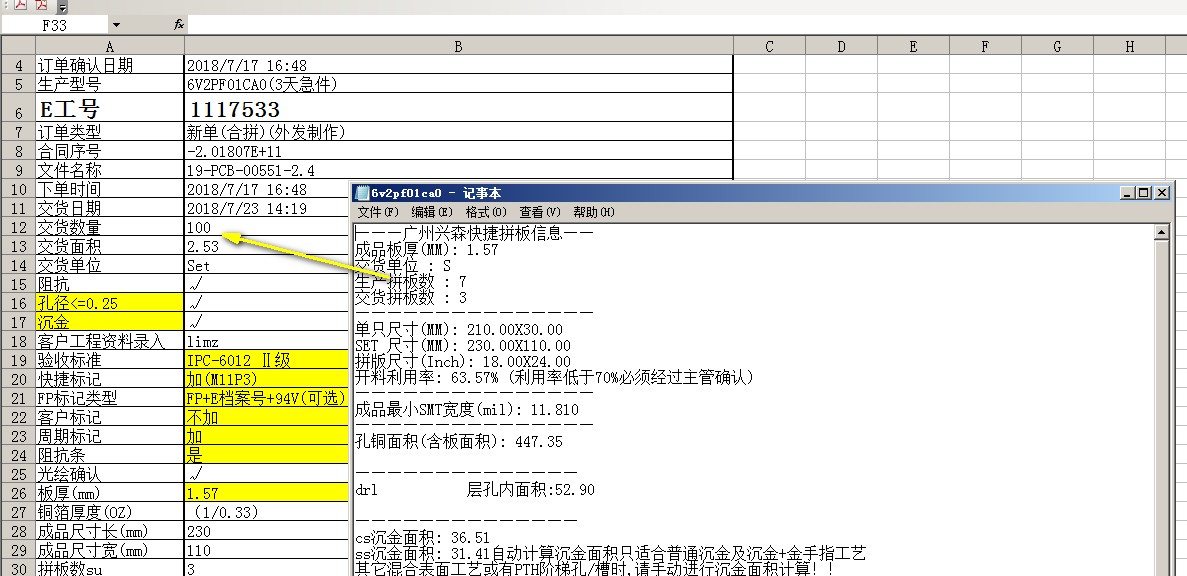Click the Adobe PDF icon next to the toolbar options arrow
Image resolution: width=1187 pixels, height=576 pixels.
click(42, 5)
